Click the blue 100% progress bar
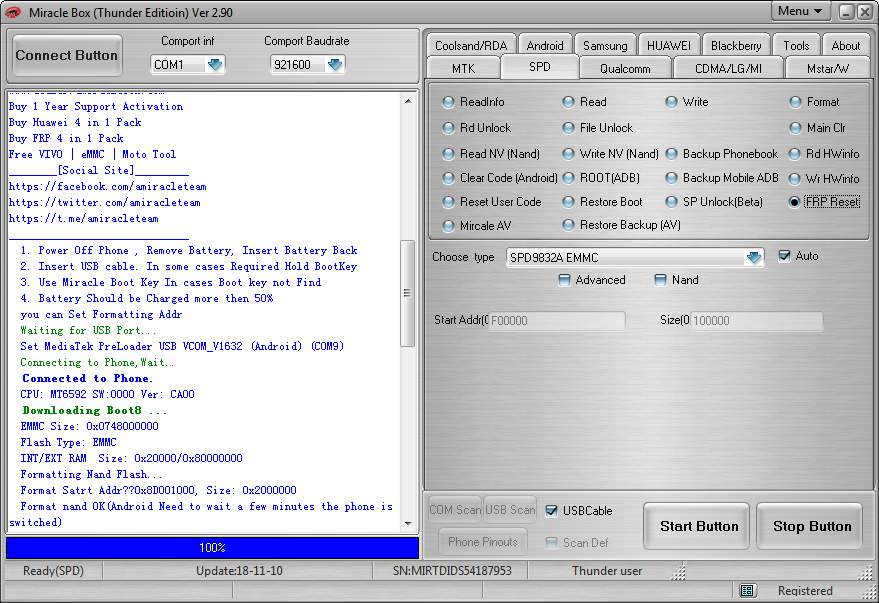This screenshot has height=603, width=879. pos(212,548)
